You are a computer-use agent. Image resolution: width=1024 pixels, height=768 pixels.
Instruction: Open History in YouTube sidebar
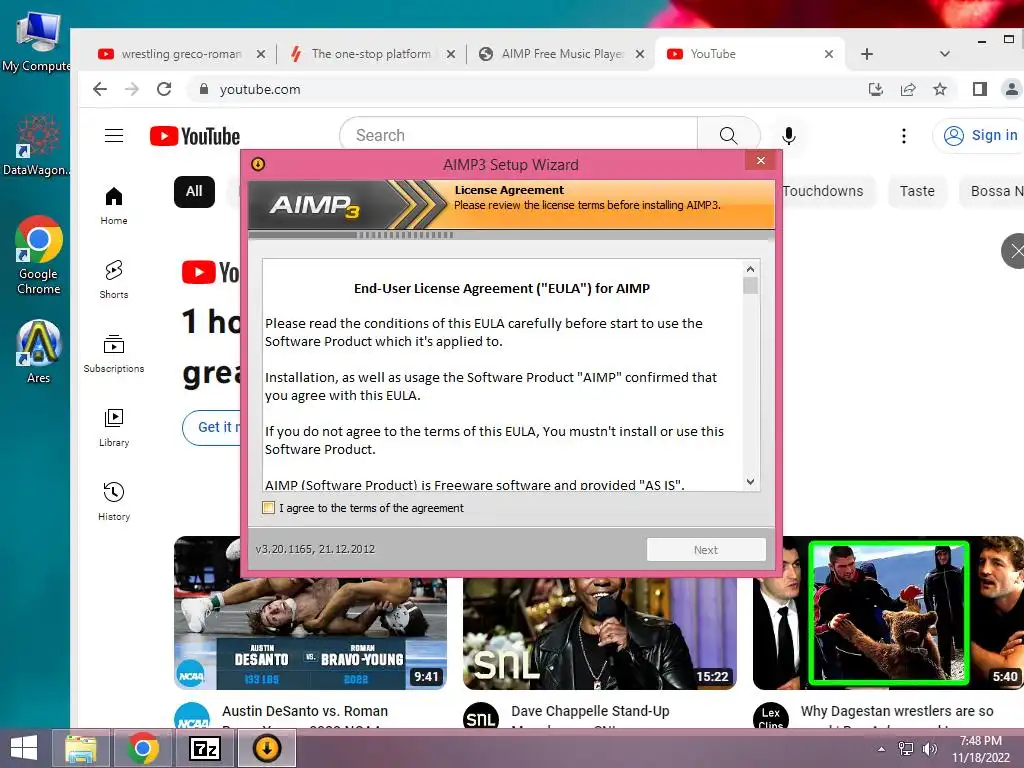[x=114, y=502]
